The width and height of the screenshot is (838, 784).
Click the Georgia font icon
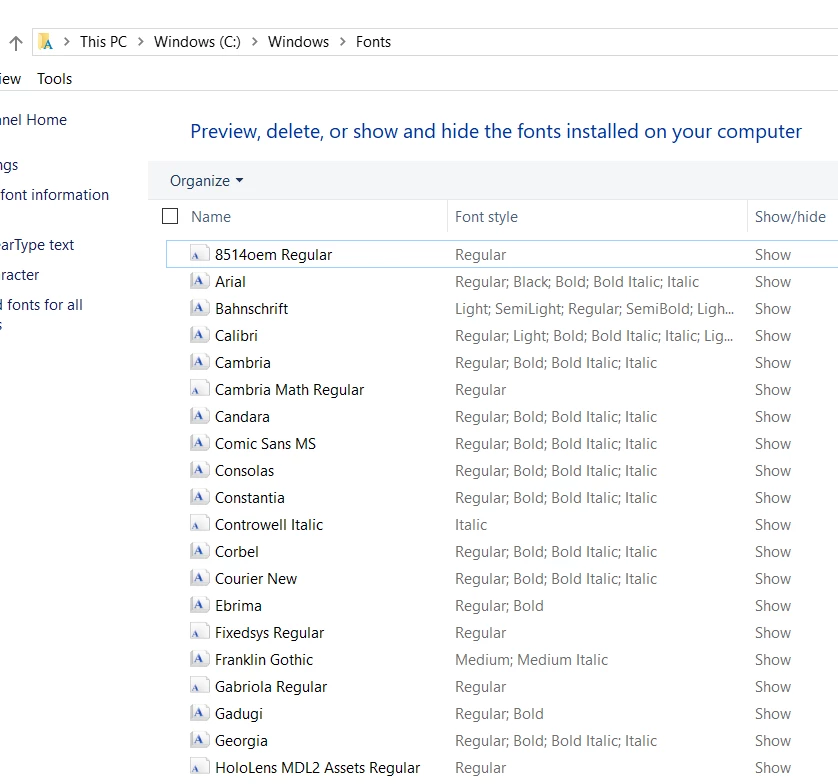tap(199, 740)
